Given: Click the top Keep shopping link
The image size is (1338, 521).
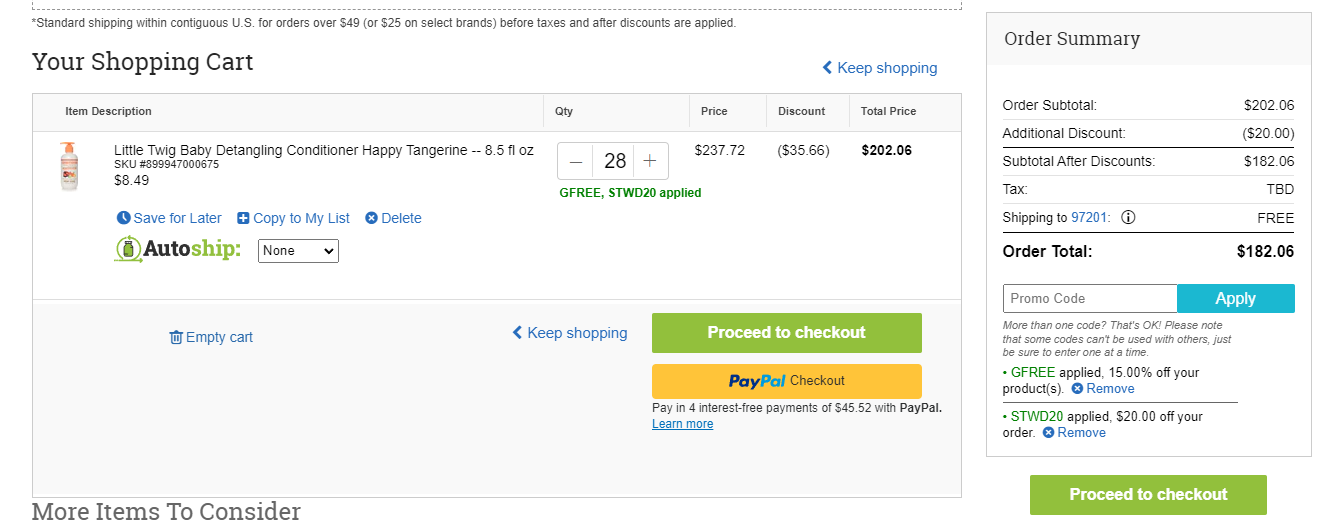Looking at the screenshot, I should [x=880, y=68].
